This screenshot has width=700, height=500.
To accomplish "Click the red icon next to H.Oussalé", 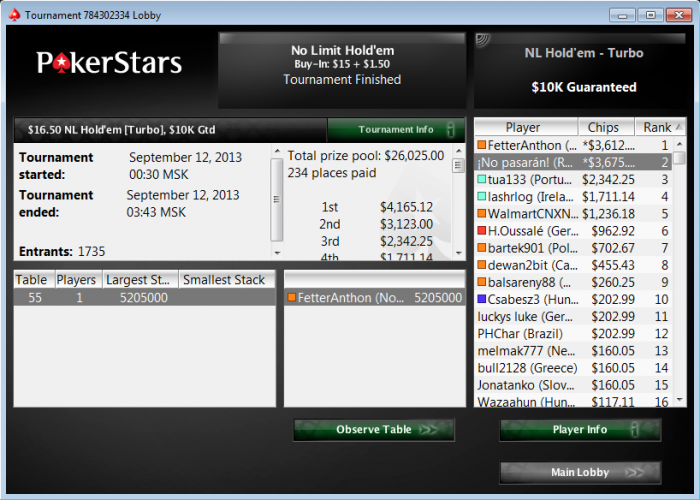I will [x=482, y=230].
